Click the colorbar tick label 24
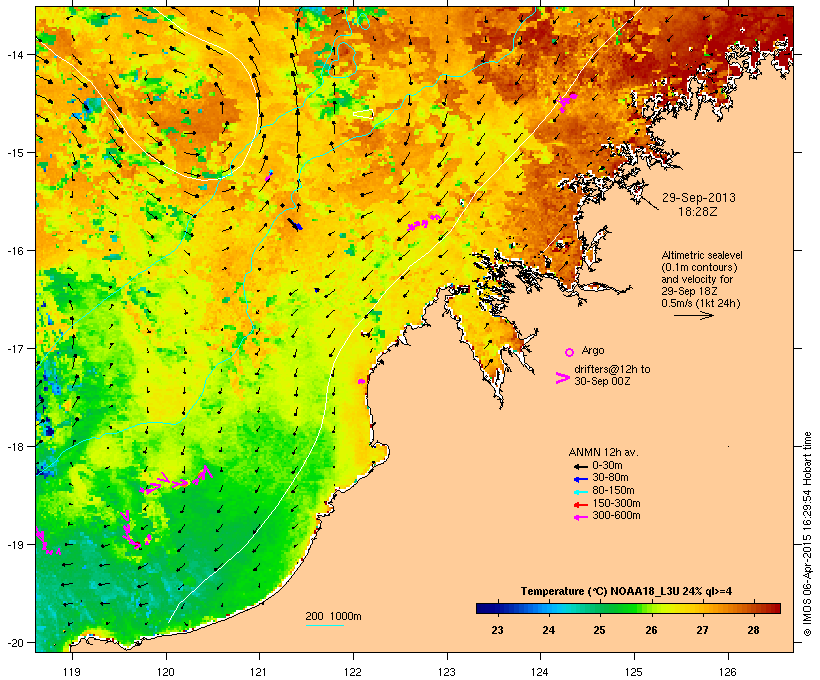The height and width of the screenshot is (680, 820). click(x=549, y=630)
